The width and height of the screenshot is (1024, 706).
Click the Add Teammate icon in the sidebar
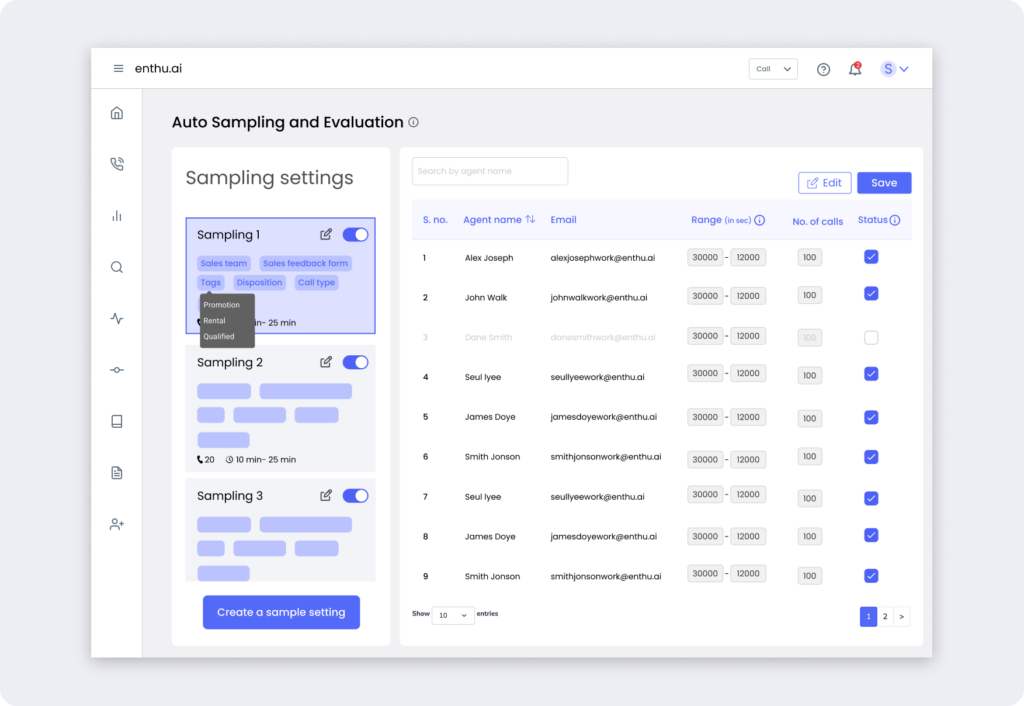tap(116, 523)
